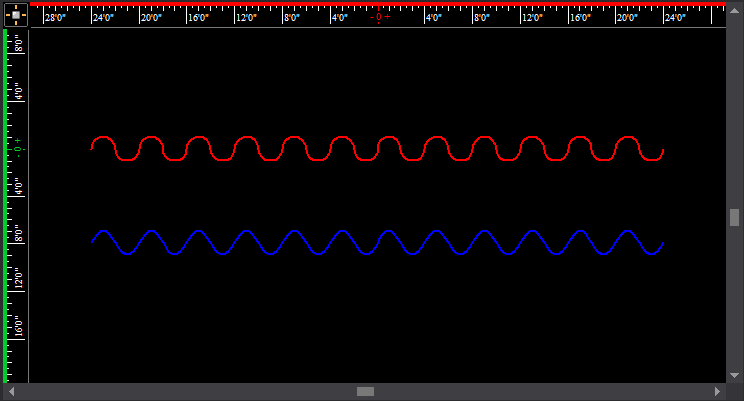Click vertical scrollbar track below the thumb

click(x=734, y=300)
